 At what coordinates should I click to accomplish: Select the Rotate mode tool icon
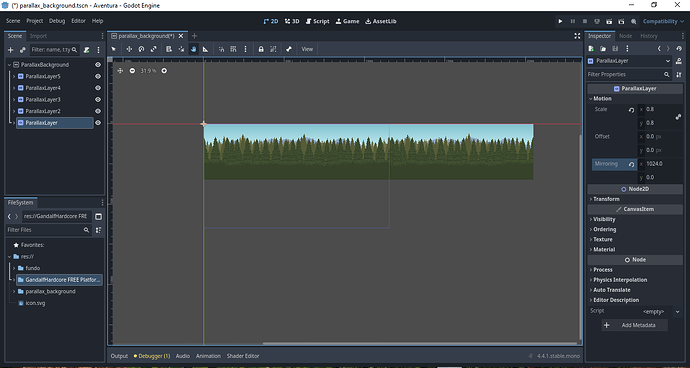point(141,49)
